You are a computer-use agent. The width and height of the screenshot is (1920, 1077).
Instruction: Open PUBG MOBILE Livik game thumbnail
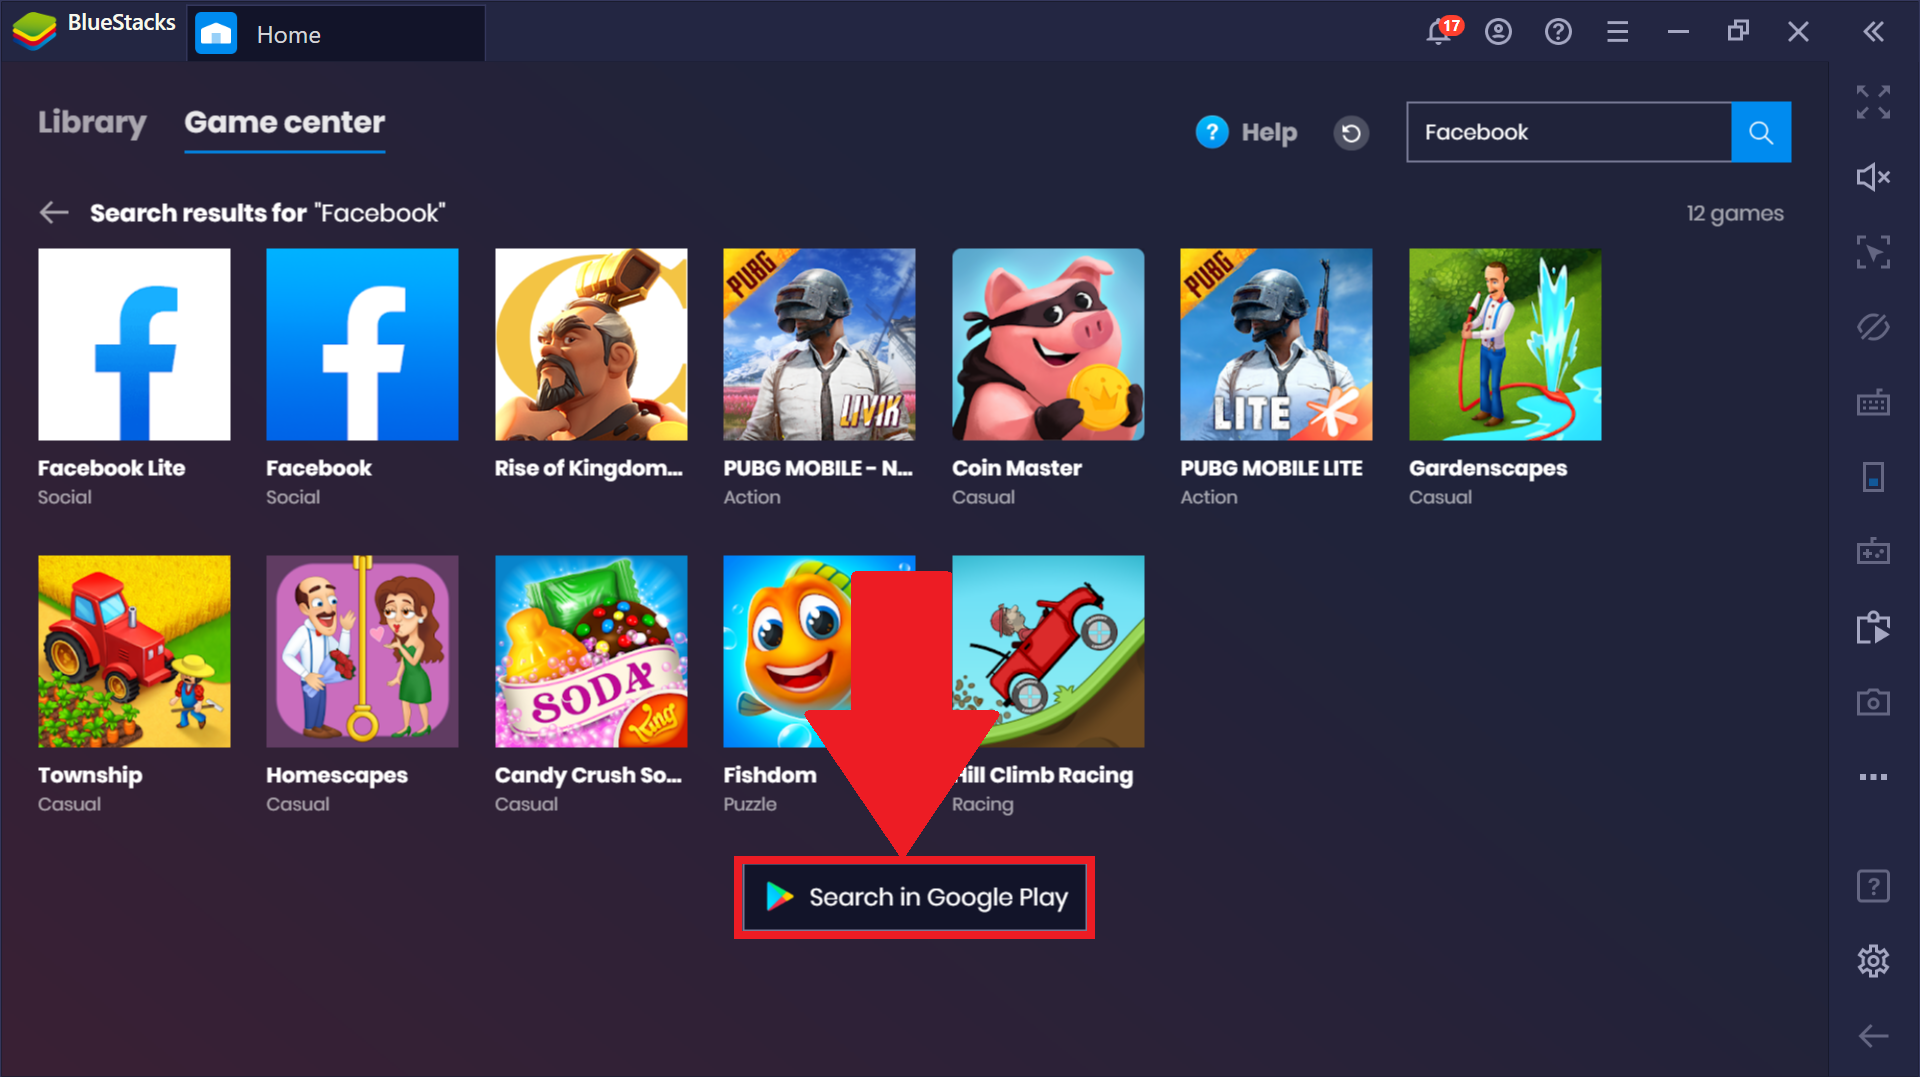coord(819,344)
